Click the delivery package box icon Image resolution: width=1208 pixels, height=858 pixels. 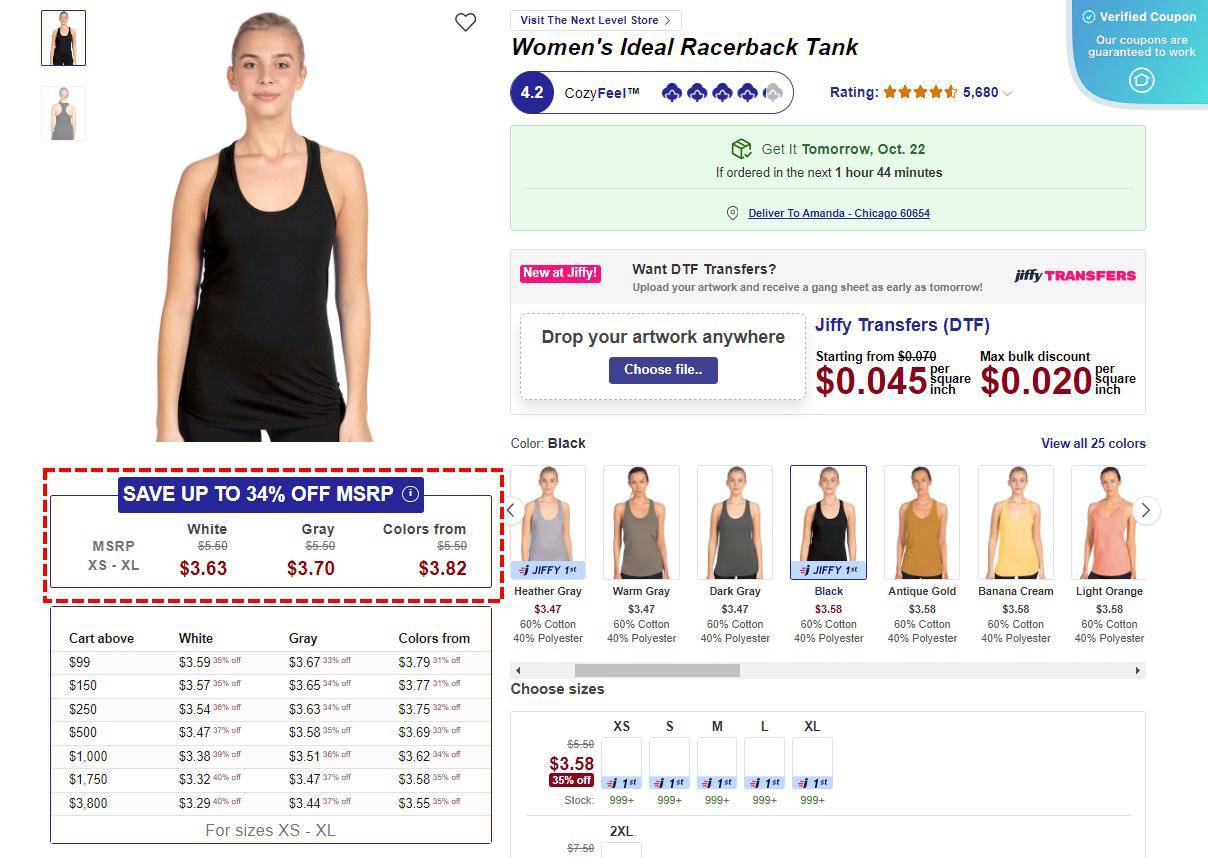click(x=741, y=149)
